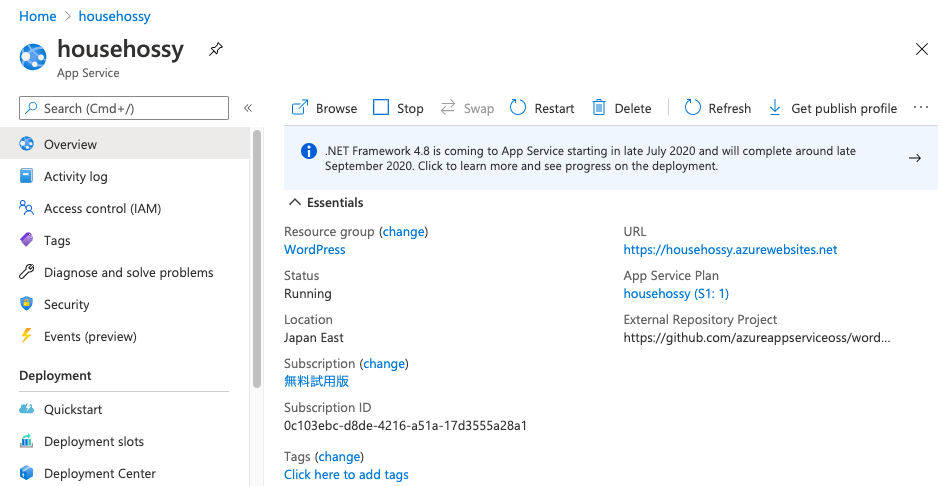Image resolution: width=942 pixels, height=486 pixels.
Task: Click the Deployment Center cube icon
Action: click(x=26, y=473)
